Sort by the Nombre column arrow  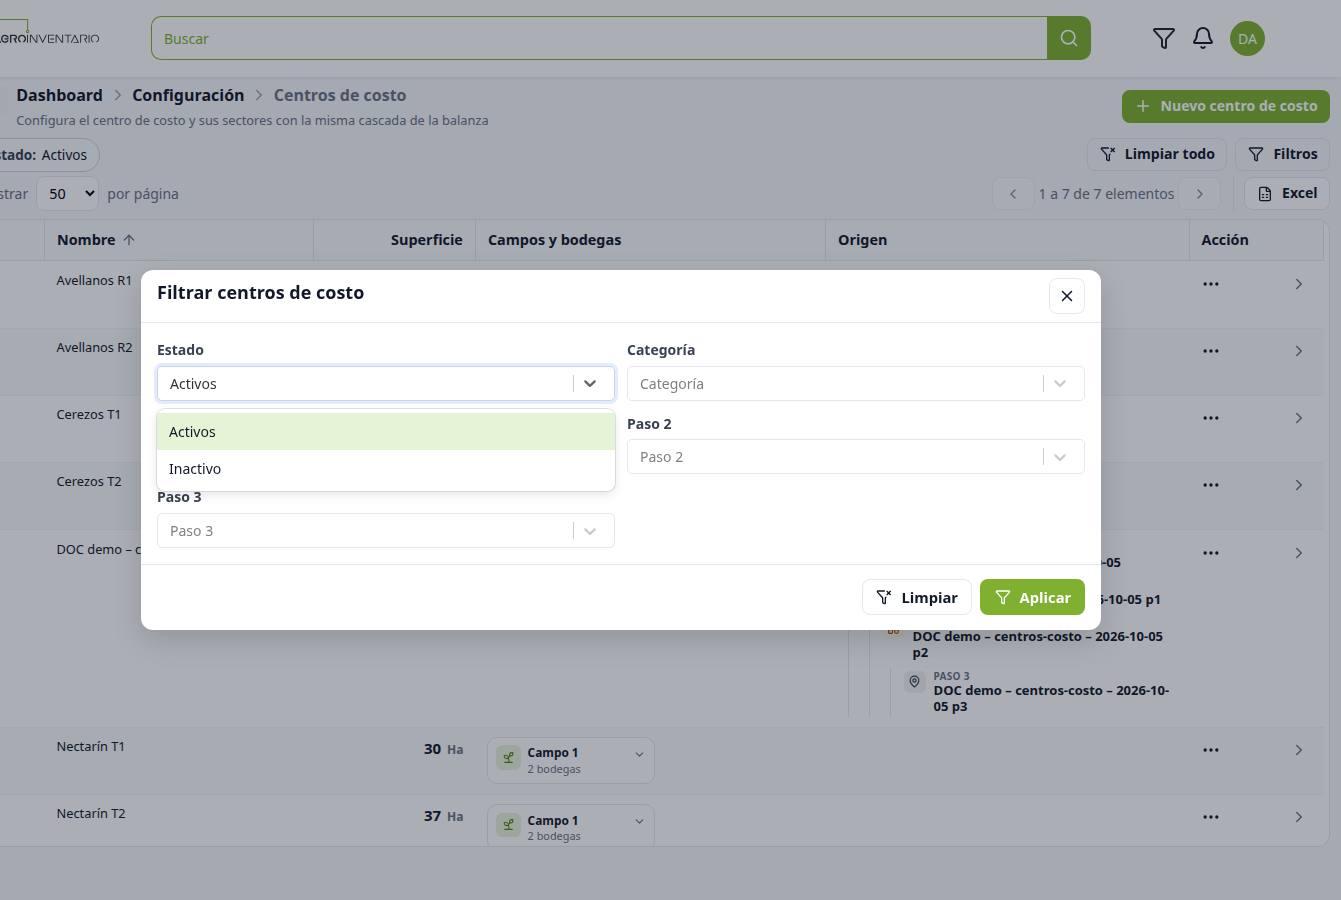[128, 240]
